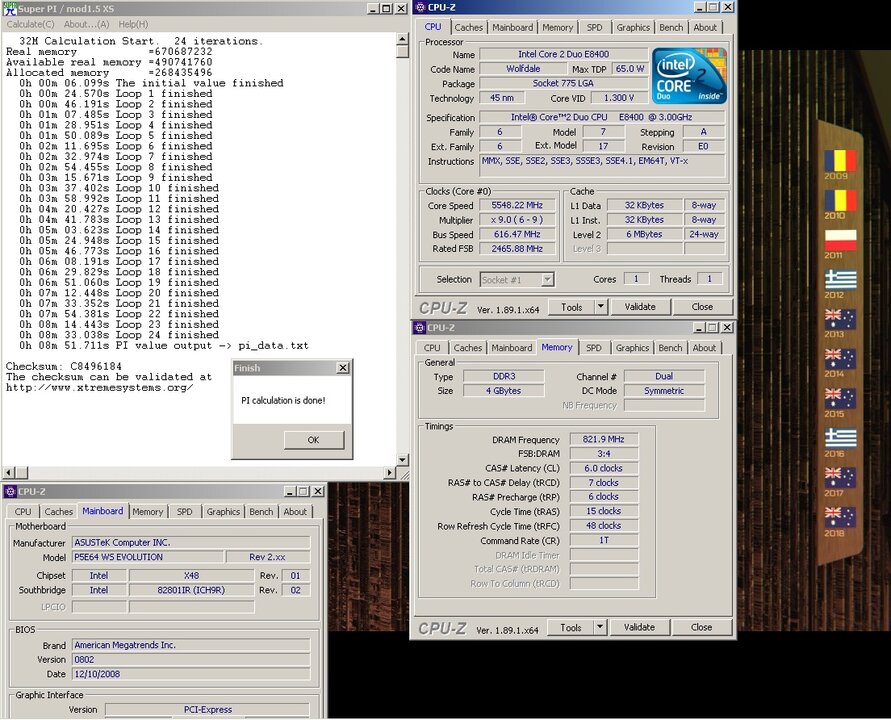Image resolution: width=891 pixels, height=720 pixels.
Task: Click Super PI vertical scrollbar down arrow
Action: (403, 460)
